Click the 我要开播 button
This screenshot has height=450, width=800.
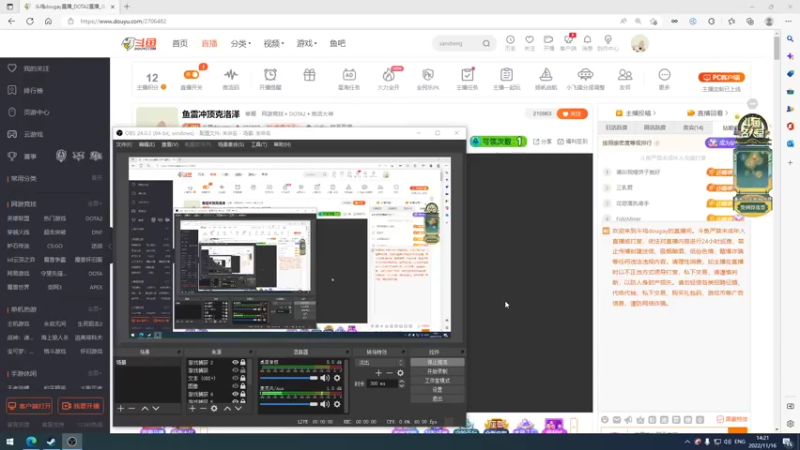pos(81,406)
